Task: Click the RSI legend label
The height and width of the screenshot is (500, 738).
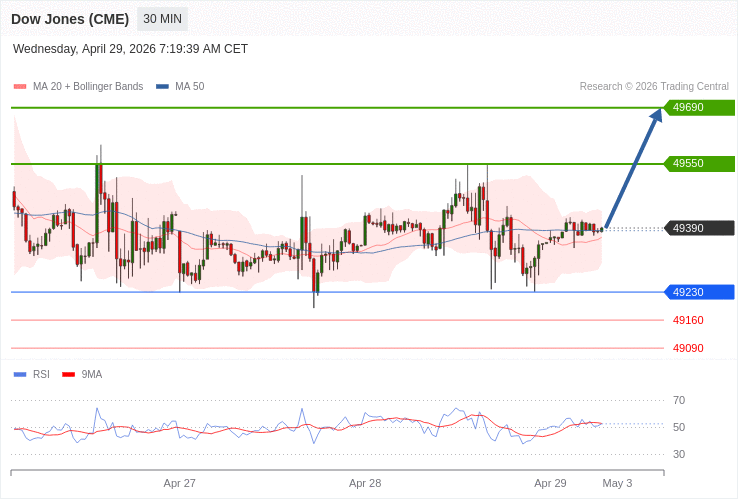Action: pyautogui.click(x=41, y=375)
